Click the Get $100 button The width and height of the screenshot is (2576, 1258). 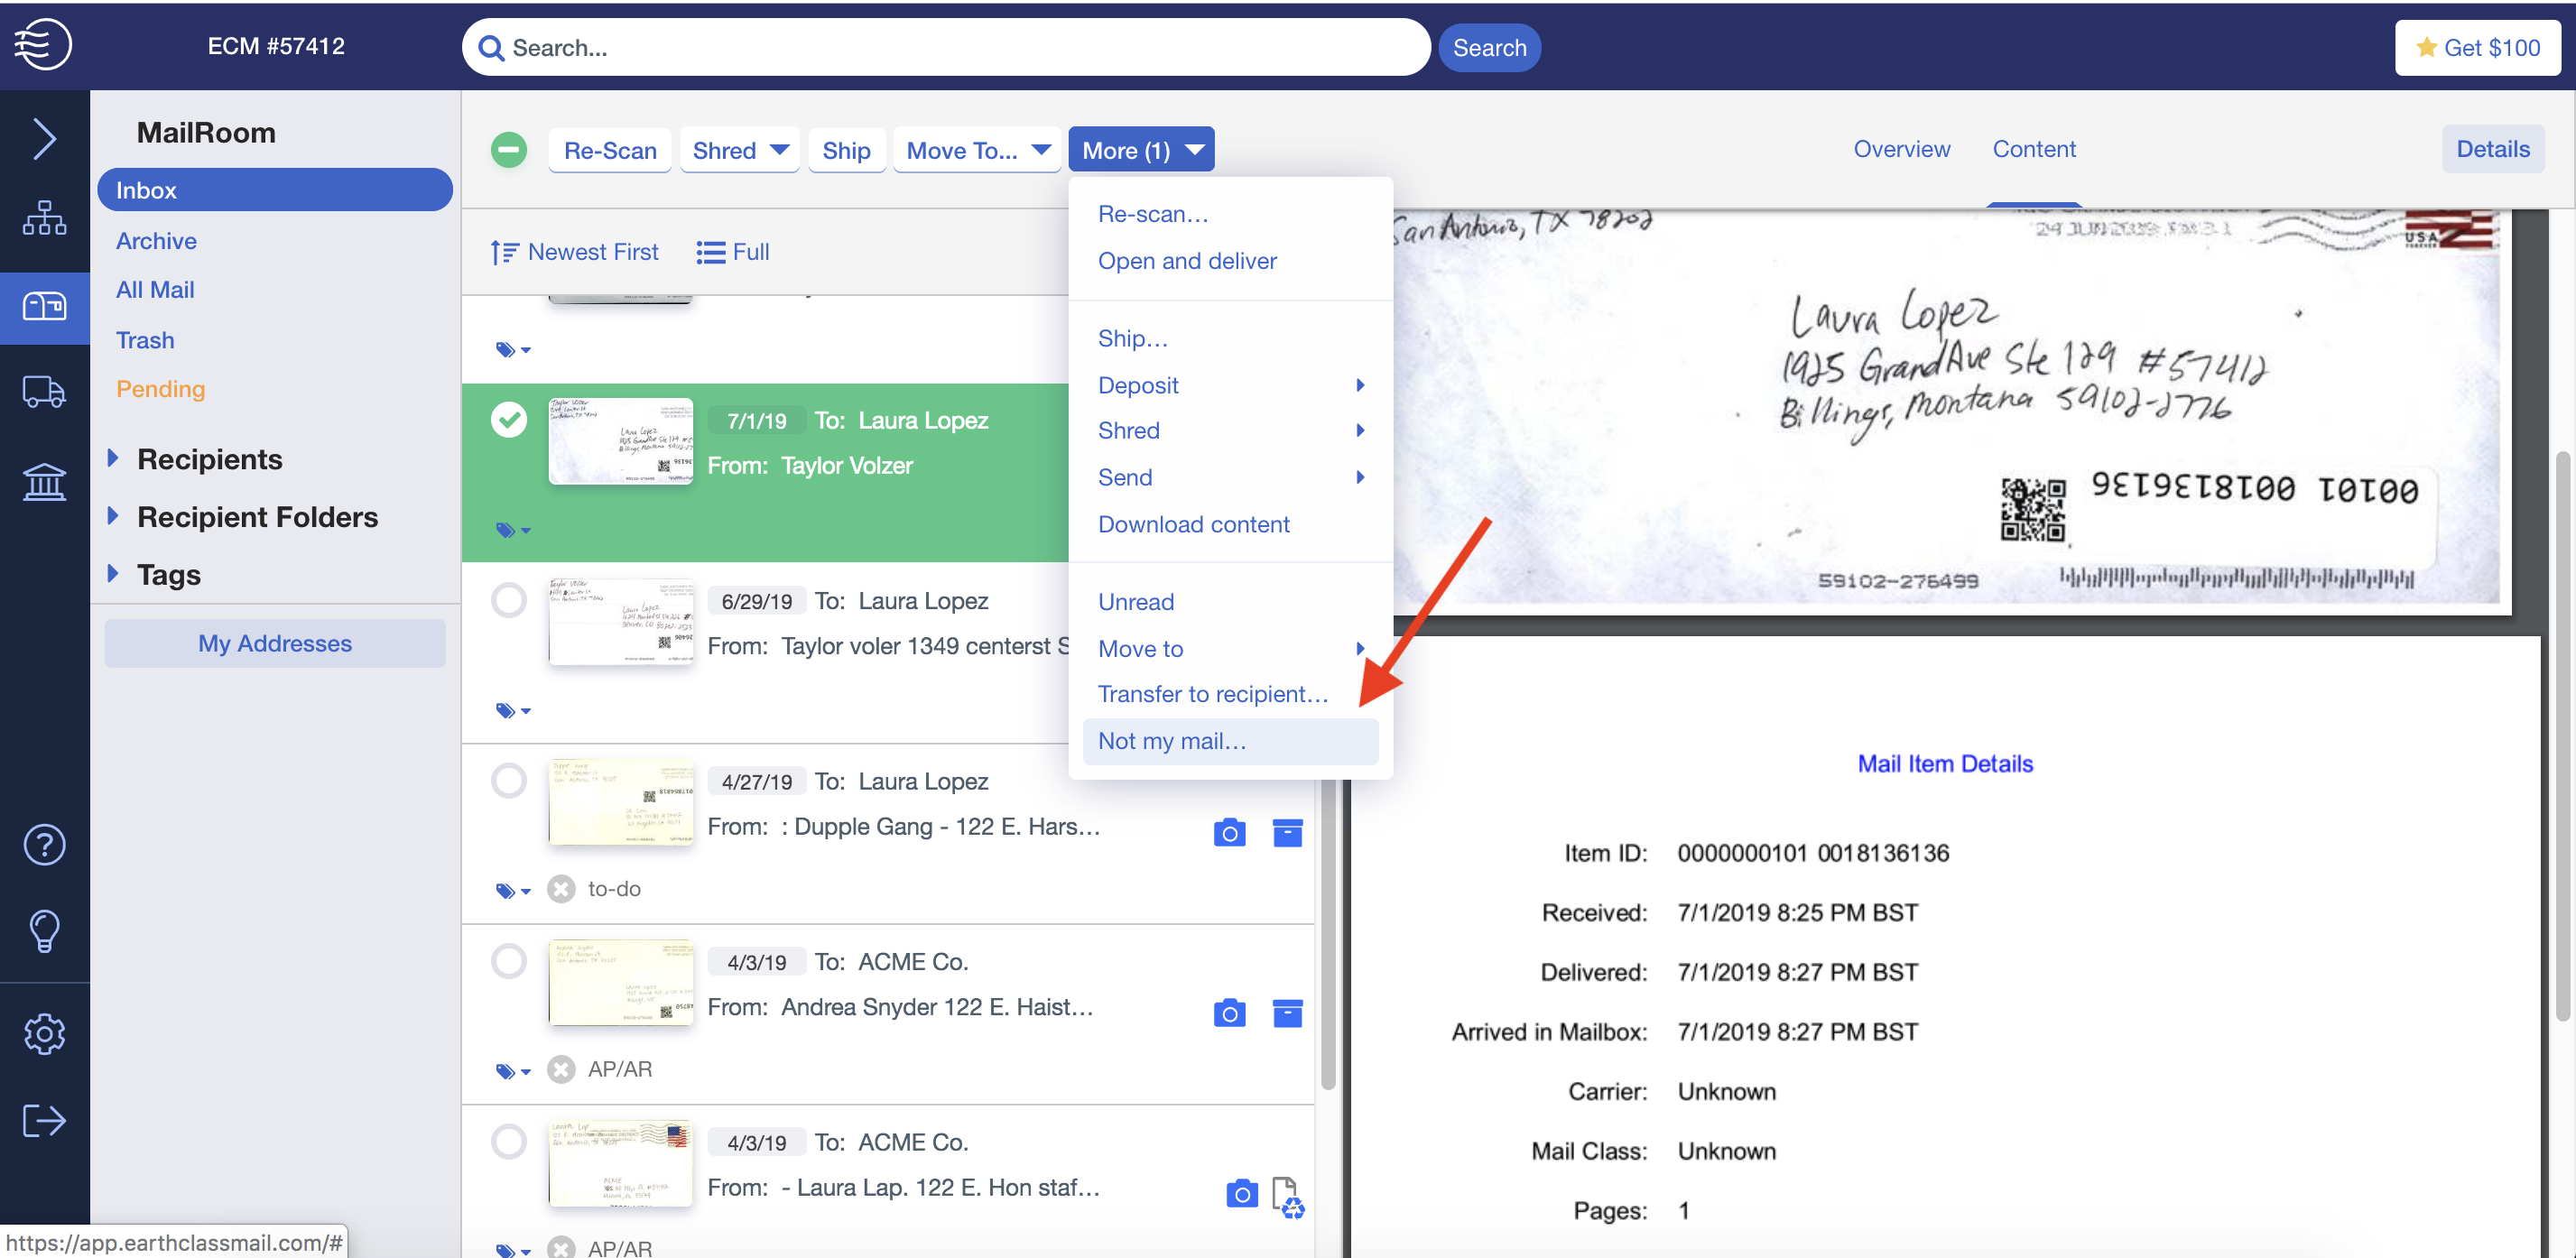point(2477,47)
